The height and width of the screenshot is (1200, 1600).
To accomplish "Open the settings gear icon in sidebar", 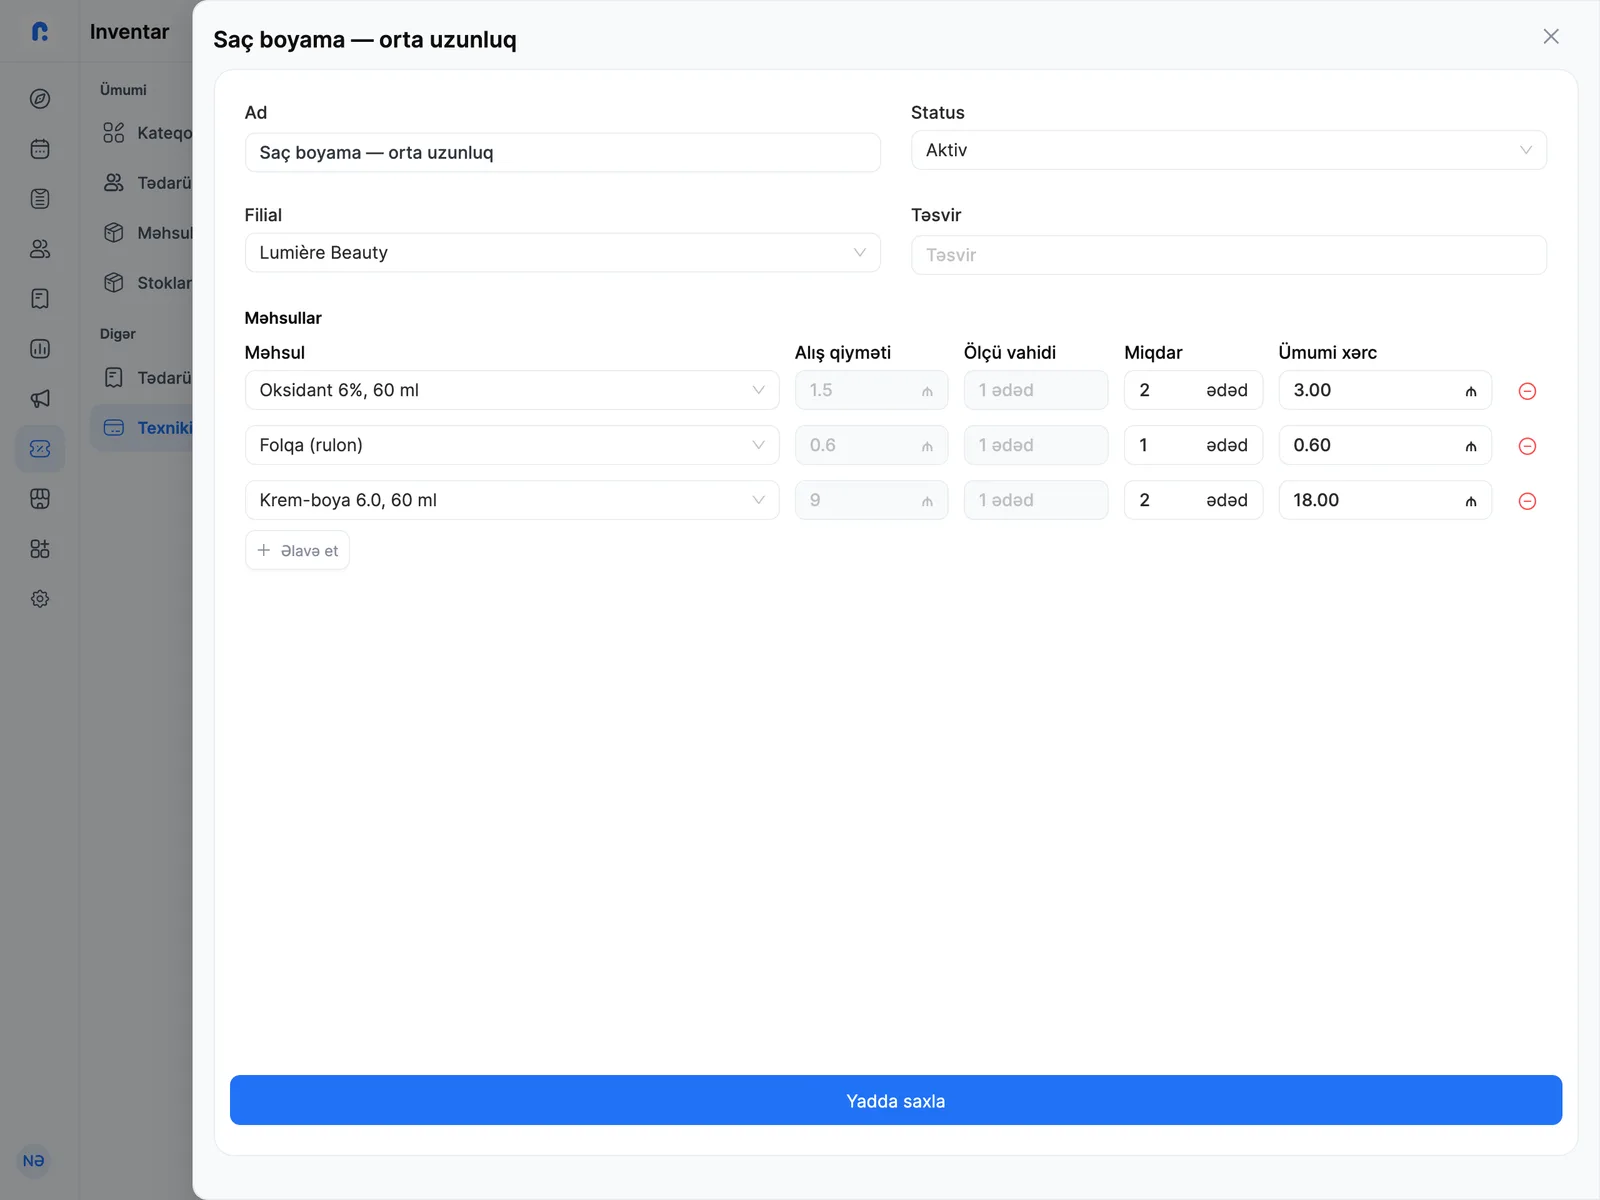I will click(40, 599).
